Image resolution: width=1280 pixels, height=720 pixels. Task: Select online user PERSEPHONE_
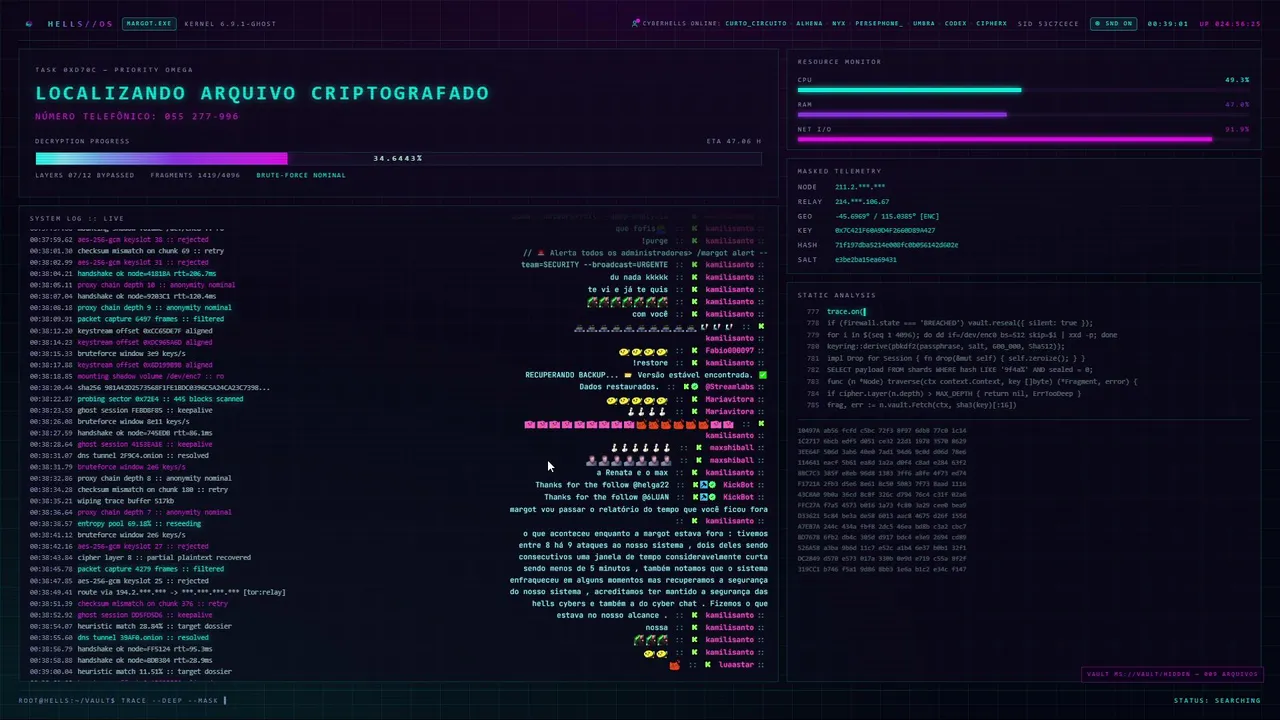[879, 23]
